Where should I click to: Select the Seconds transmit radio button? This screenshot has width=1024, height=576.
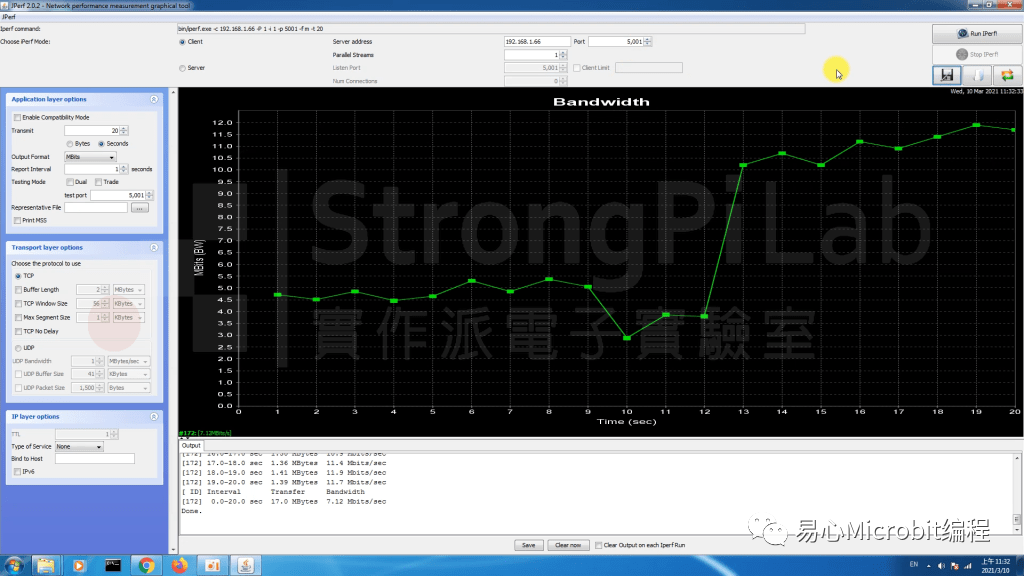coord(101,144)
